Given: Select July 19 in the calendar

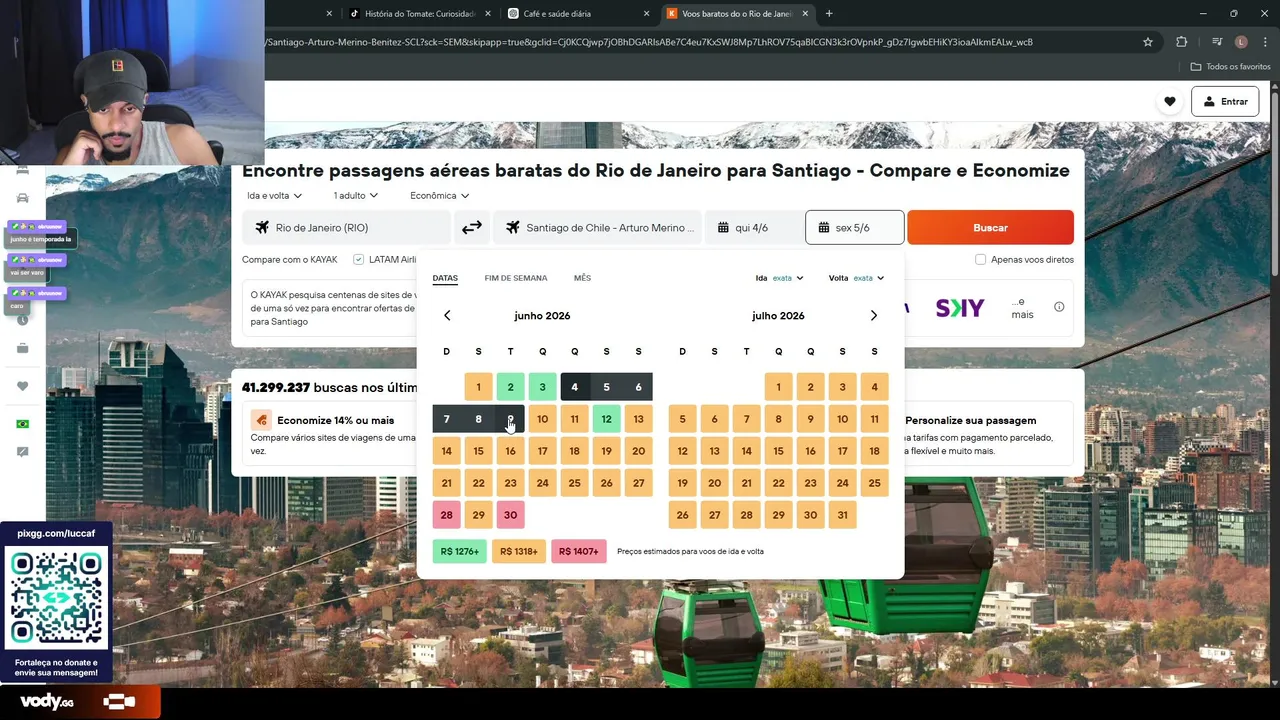Looking at the screenshot, I should (682, 483).
